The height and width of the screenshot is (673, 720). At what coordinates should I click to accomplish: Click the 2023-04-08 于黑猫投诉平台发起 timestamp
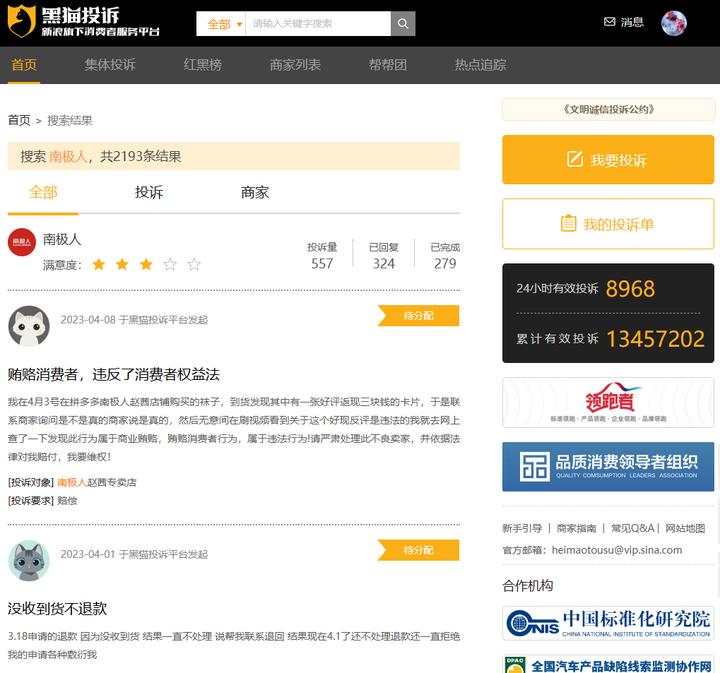[x=134, y=320]
